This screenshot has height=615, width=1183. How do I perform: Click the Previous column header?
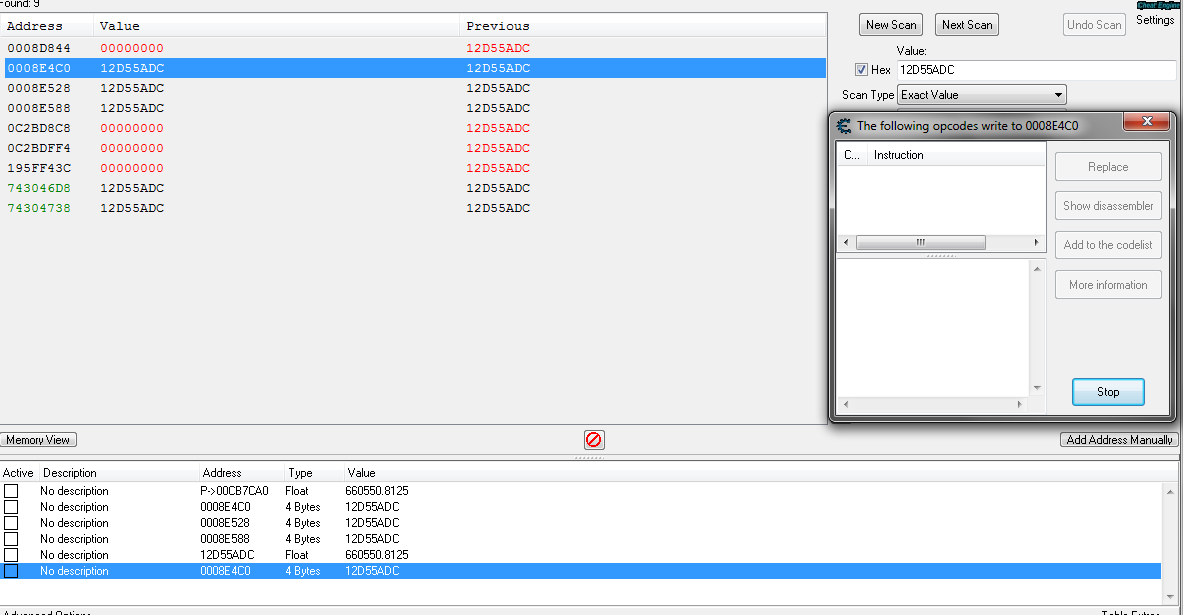point(498,26)
